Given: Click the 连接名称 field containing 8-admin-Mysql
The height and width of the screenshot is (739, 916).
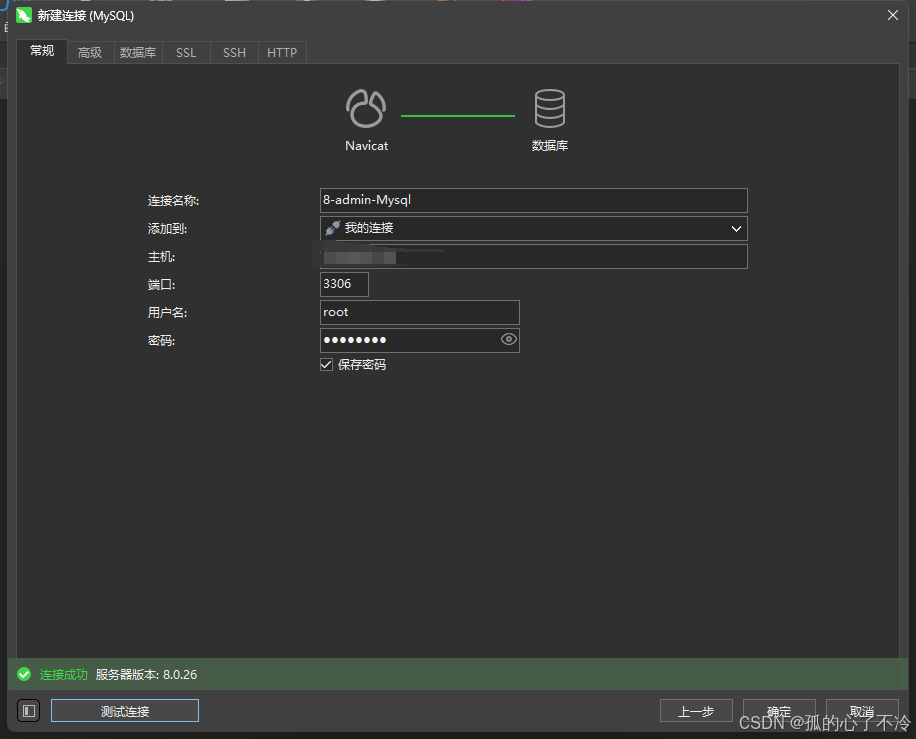Looking at the screenshot, I should [x=533, y=200].
